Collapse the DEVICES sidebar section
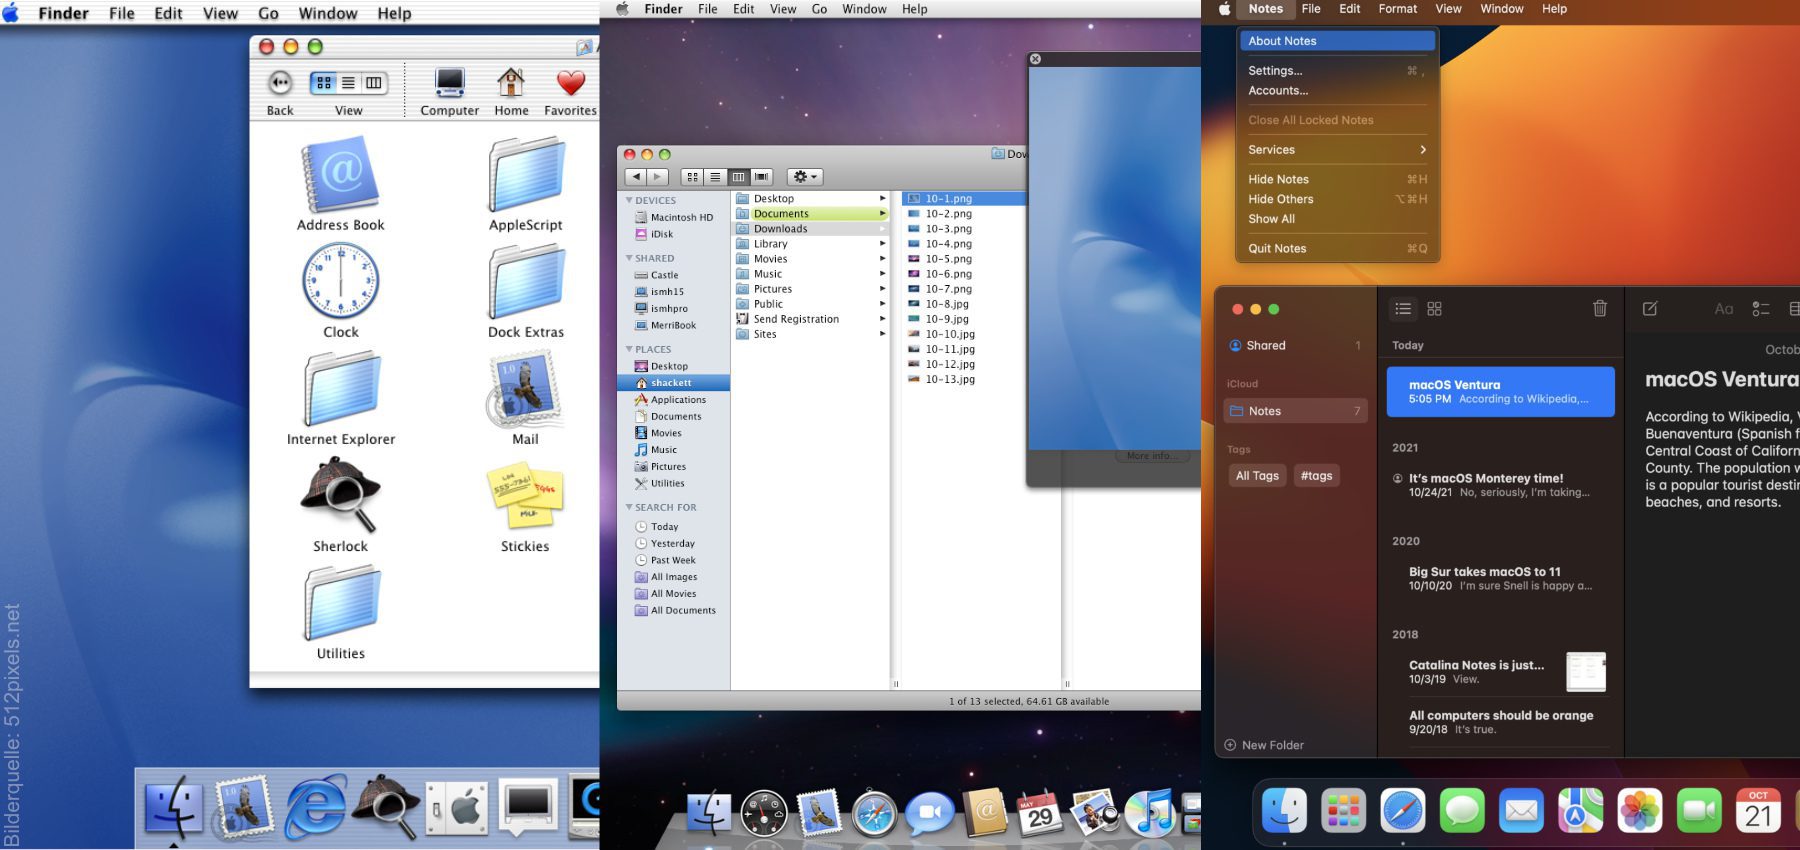Screen dimensions: 1800x850 [629, 200]
